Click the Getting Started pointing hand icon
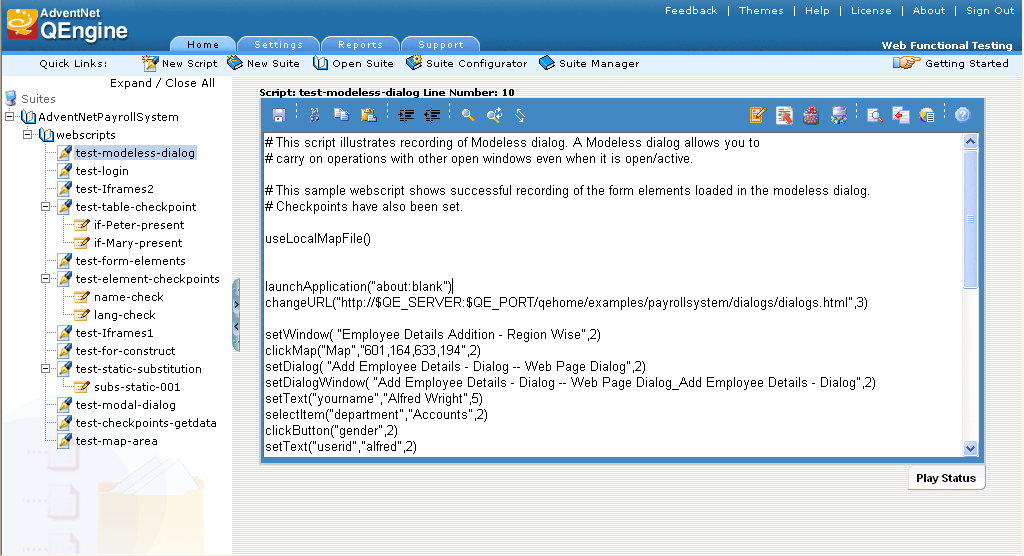Image resolution: width=1024 pixels, height=556 pixels. pyautogui.click(x=906, y=63)
